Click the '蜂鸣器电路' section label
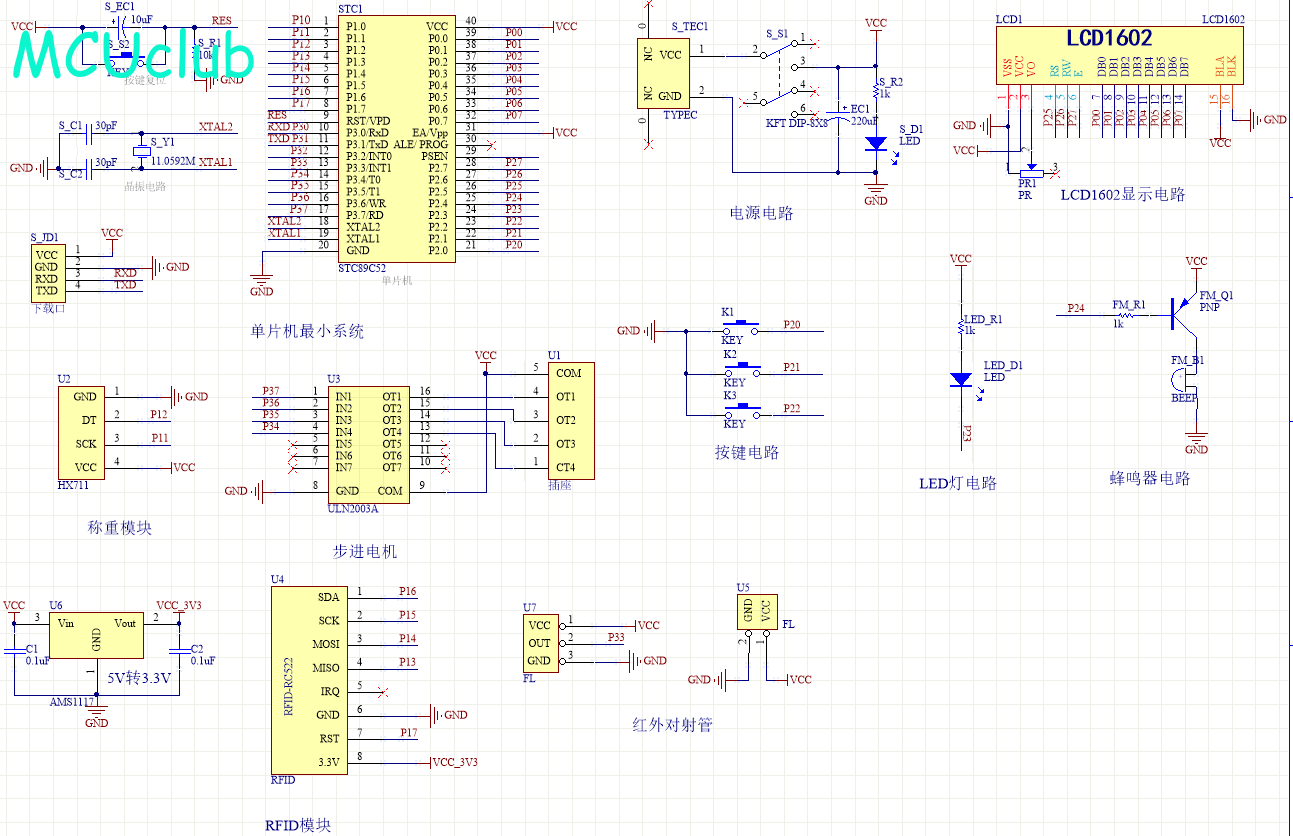Image resolution: width=1293 pixels, height=836 pixels. coord(1150,479)
